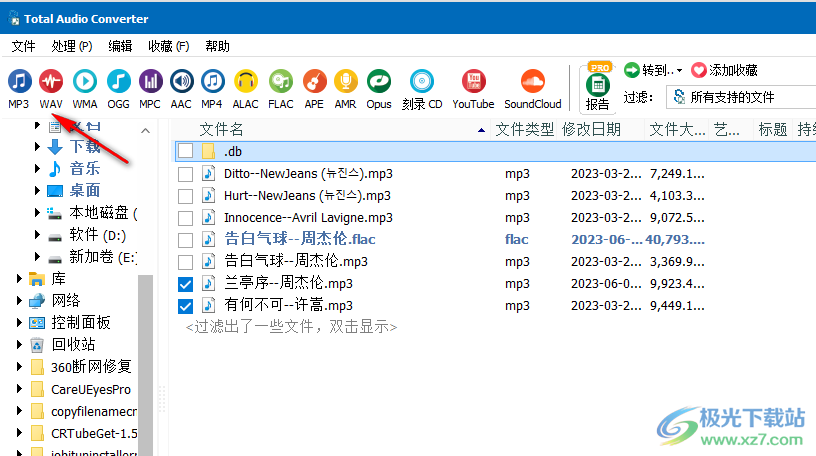This screenshot has height=456, width=816.
Task: Select 控制面板 in the folder tree
Action: point(81,323)
